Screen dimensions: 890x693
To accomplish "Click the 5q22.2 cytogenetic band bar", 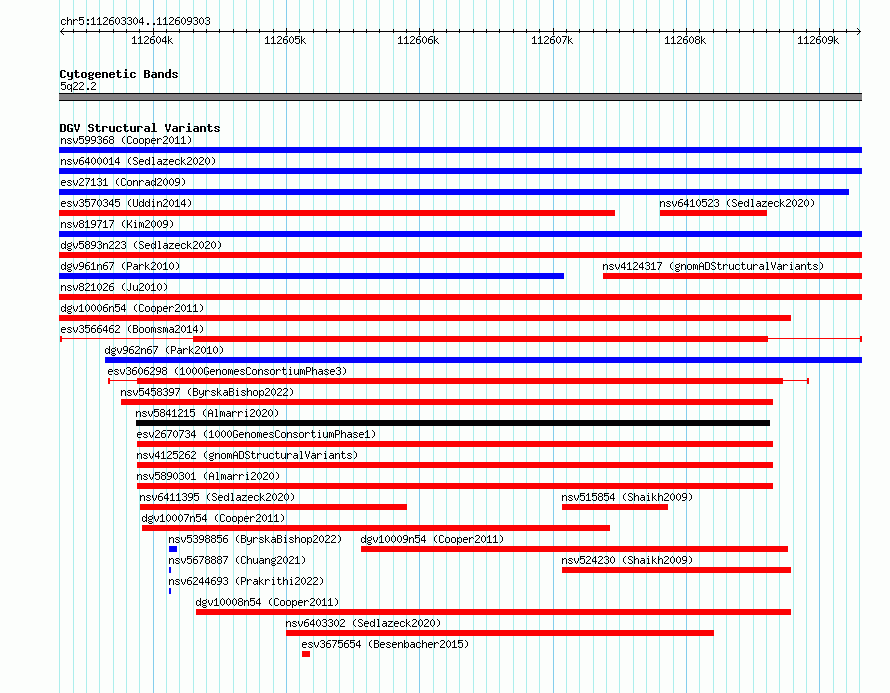I will coord(460,97).
